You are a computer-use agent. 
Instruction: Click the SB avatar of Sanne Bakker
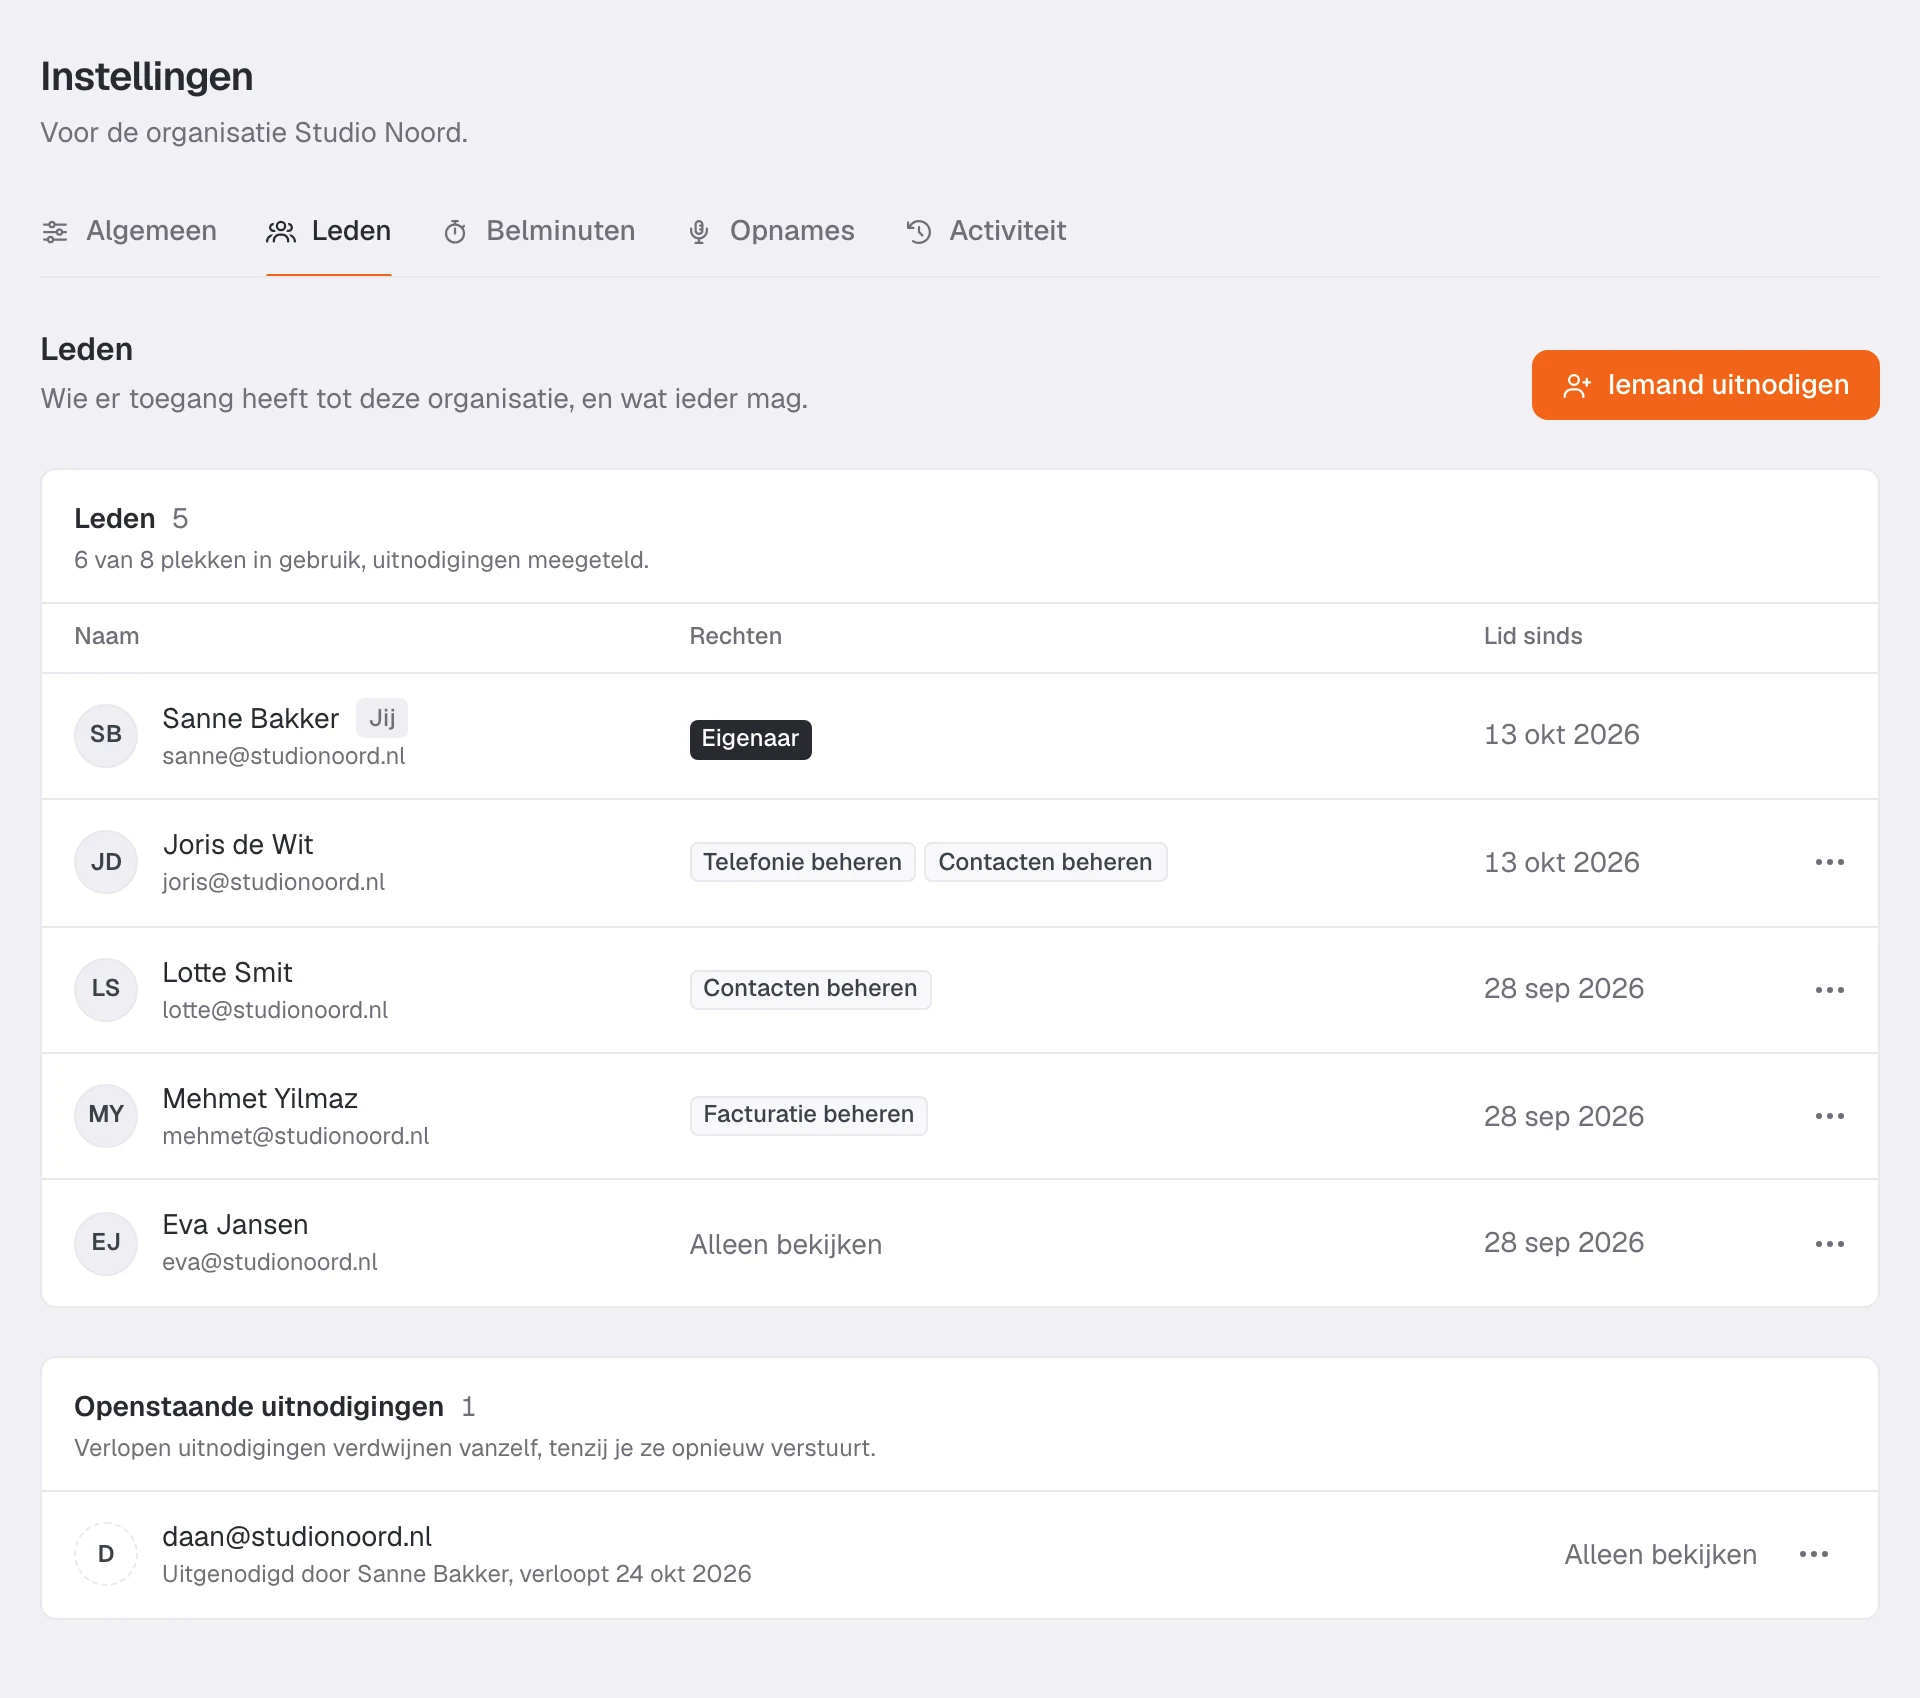coord(106,735)
